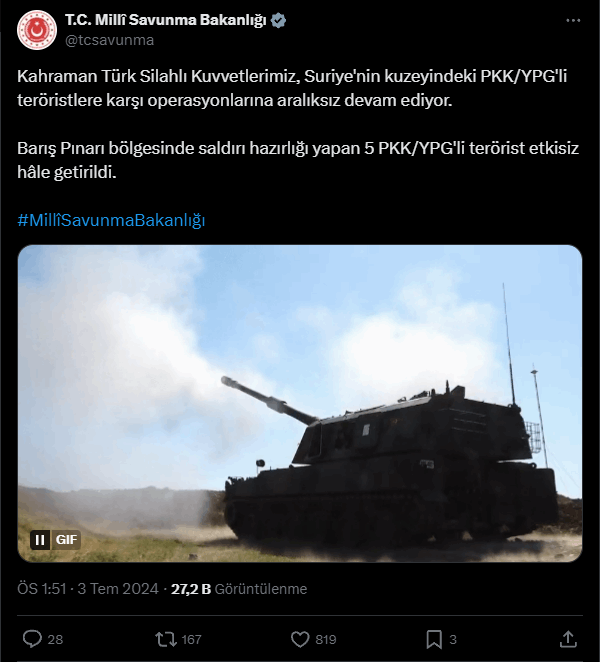Image resolution: width=600 pixels, height=662 pixels.
Task: Click the repost arrows icon
Action: tap(166, 639)
